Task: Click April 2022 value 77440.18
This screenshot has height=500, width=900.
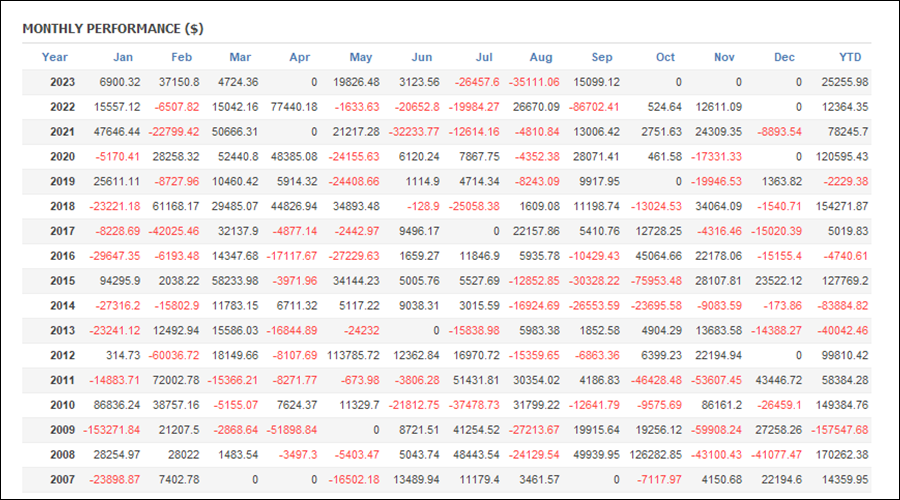Action: [x=294, y=107]
